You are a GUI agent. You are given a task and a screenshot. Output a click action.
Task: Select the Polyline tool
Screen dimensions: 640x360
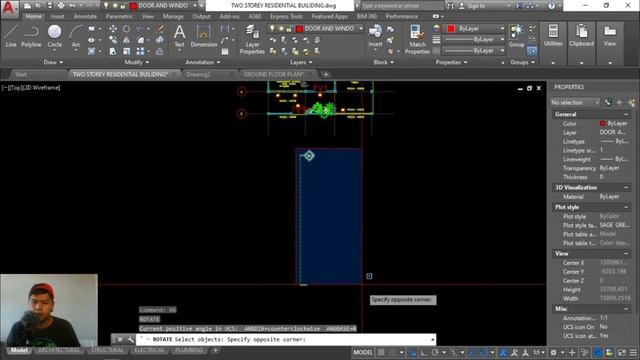[31, 36]
